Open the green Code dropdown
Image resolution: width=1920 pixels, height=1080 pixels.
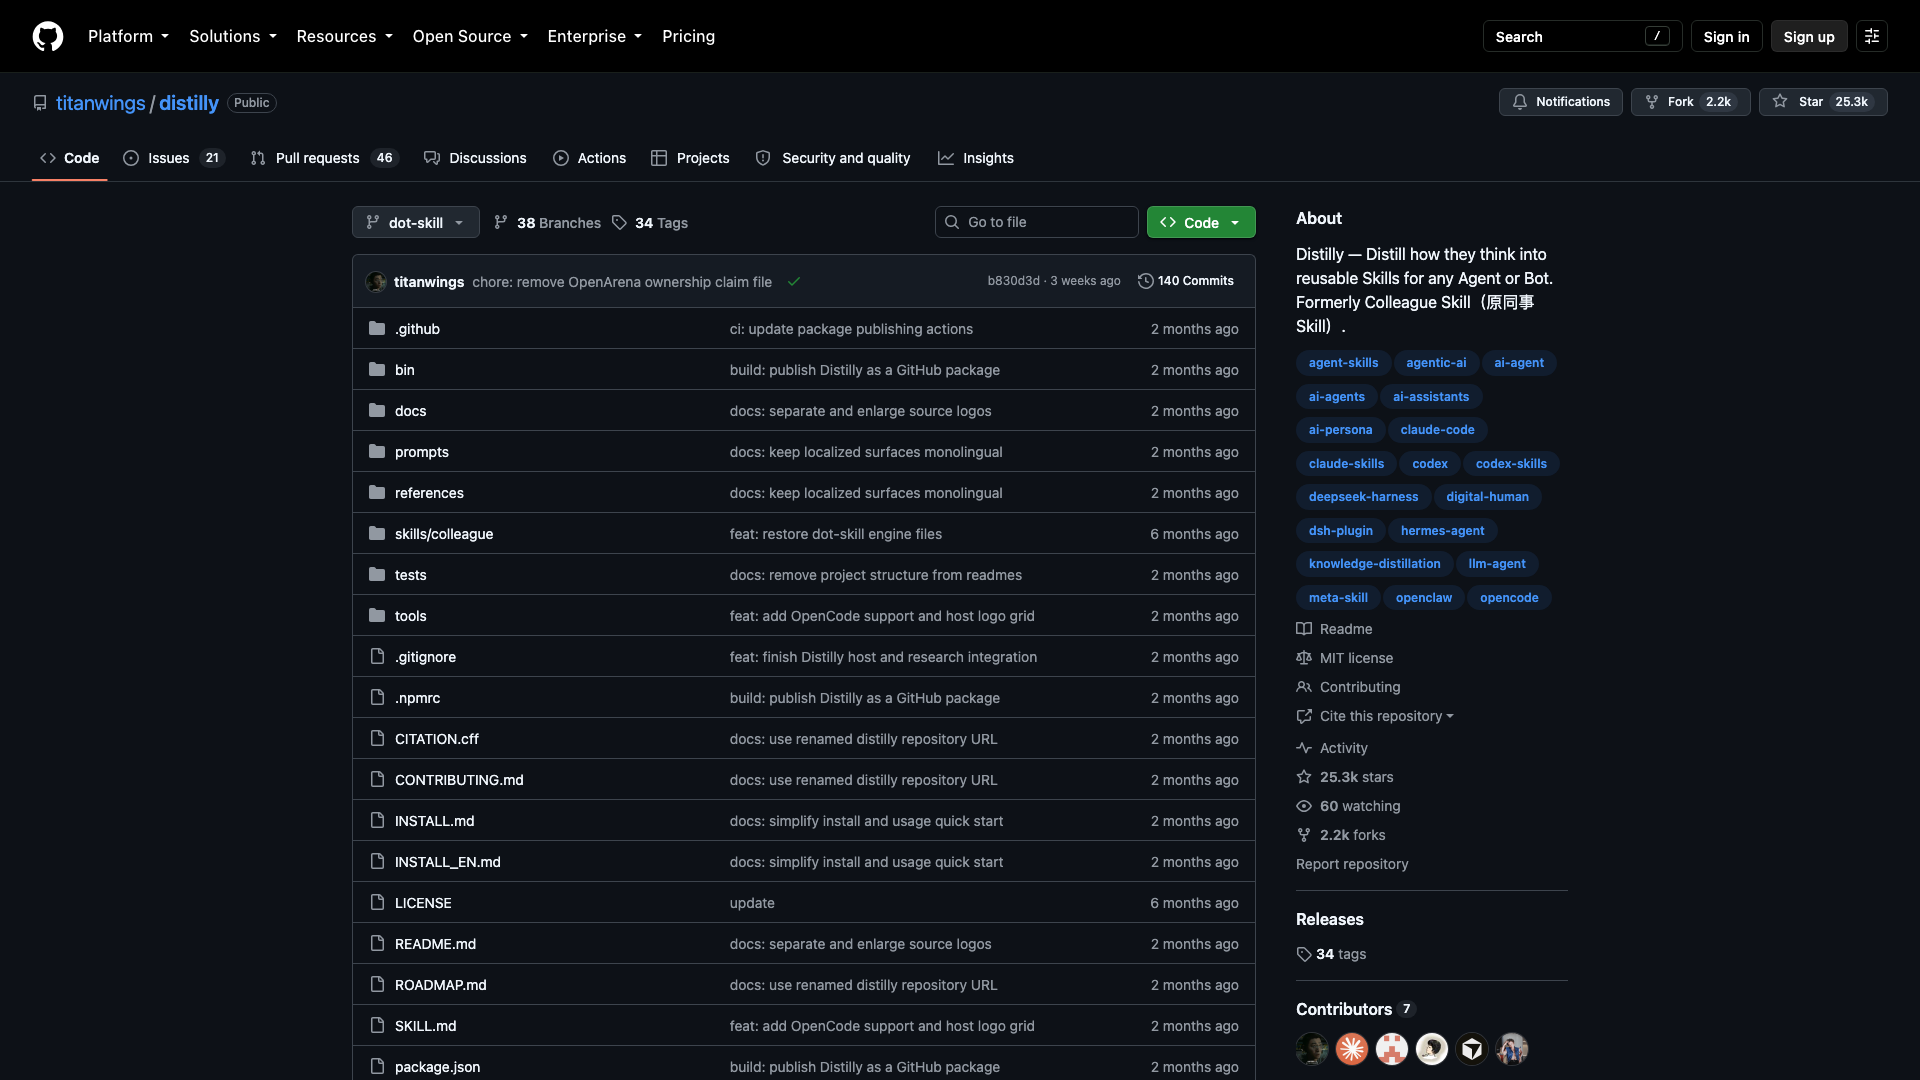tap(1201, 222)
